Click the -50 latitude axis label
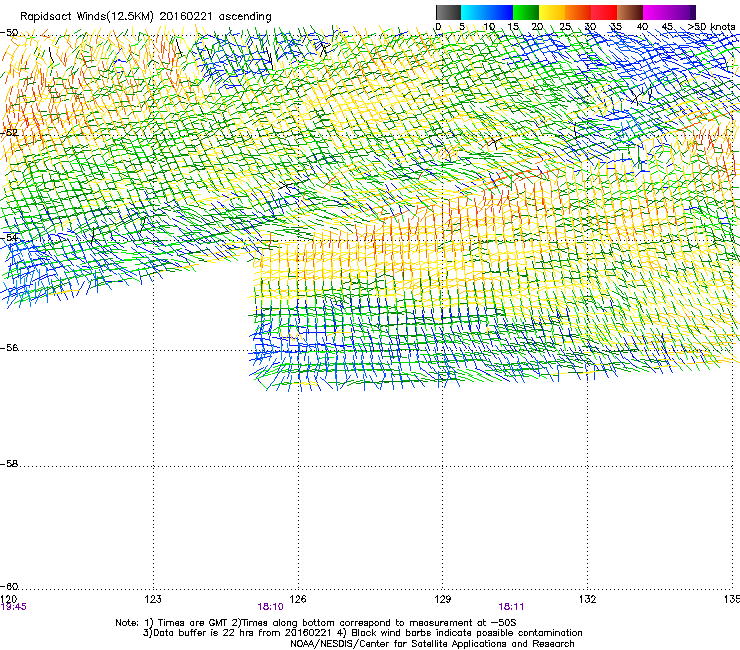Image resolution: width=740 pixels, height=650 pixels. coord(9,33)
